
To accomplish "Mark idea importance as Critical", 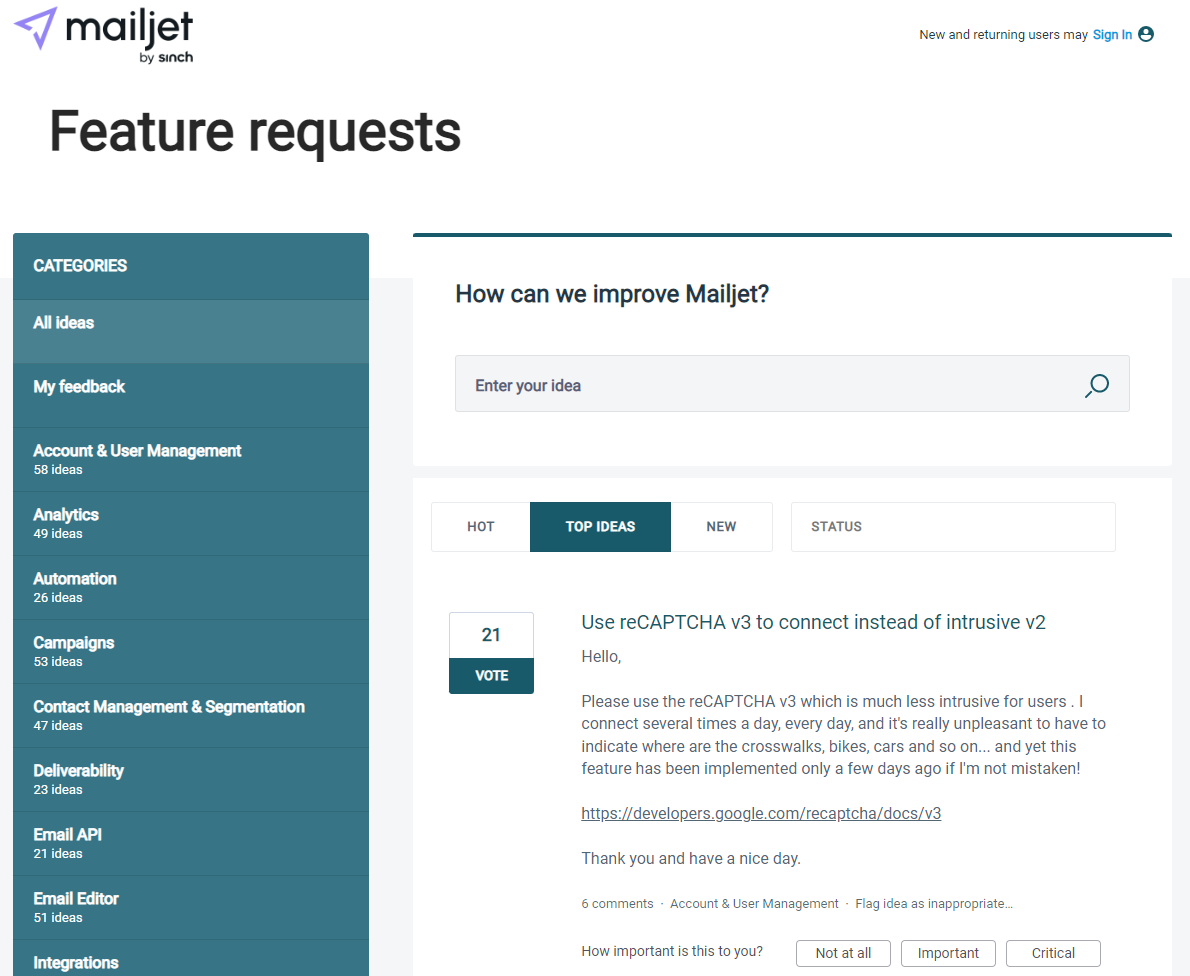I will pos(1053,953).
